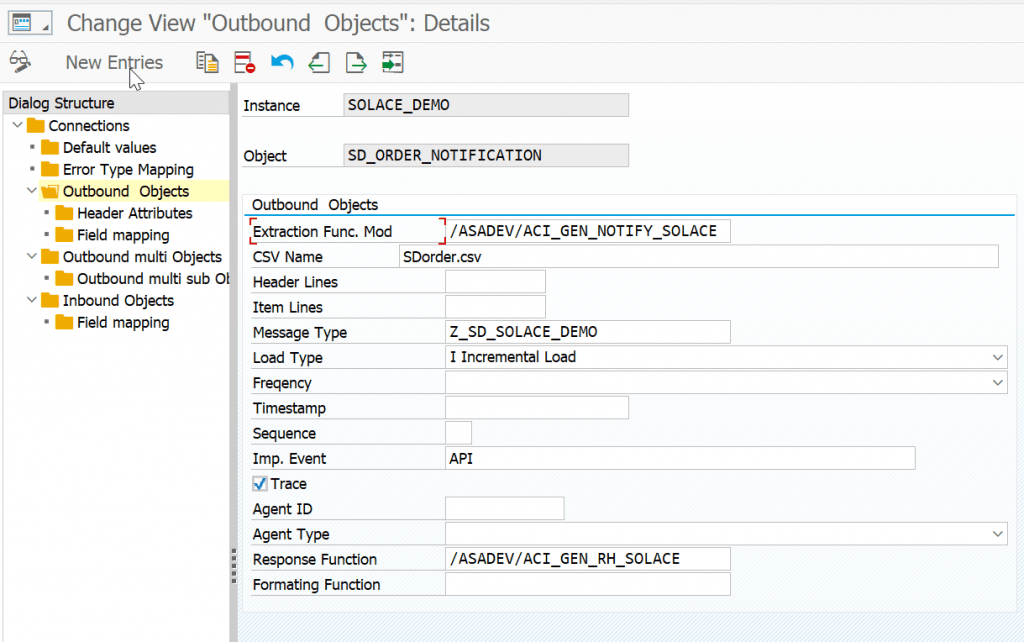Viewport: 1024px width, 642px height.
Task: Go to next entry with the forward icon
Action: [355, 62]
